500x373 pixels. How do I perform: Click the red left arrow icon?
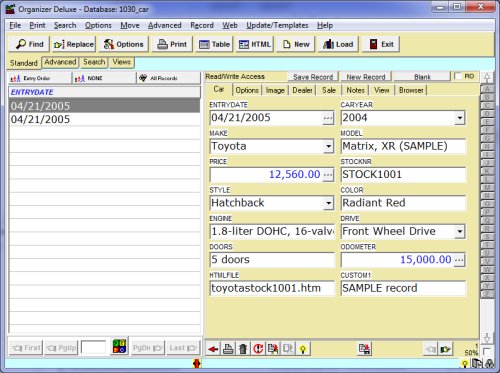tap(213, 349)
